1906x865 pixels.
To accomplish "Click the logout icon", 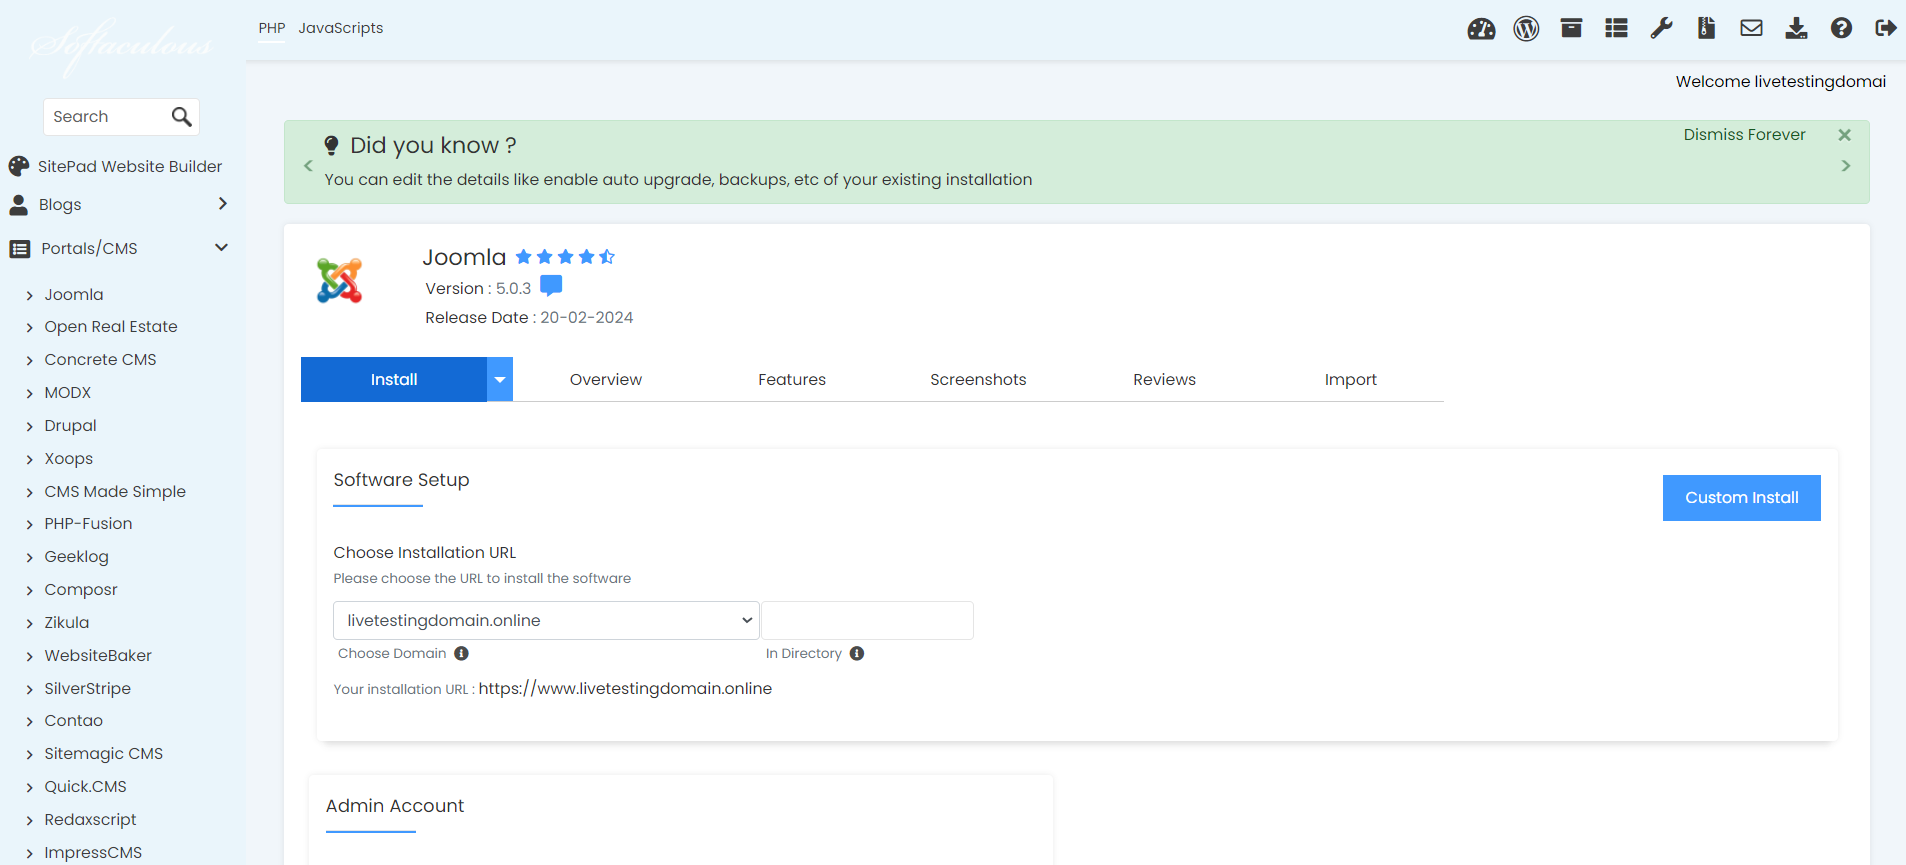I will tap(1886, 28).
